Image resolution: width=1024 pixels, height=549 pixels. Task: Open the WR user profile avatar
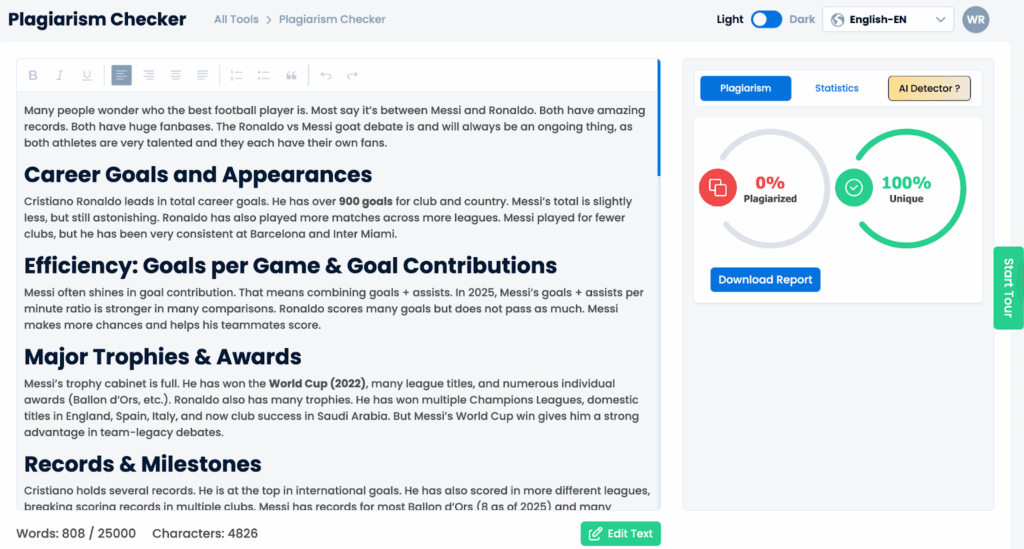[x=975, y=19]
